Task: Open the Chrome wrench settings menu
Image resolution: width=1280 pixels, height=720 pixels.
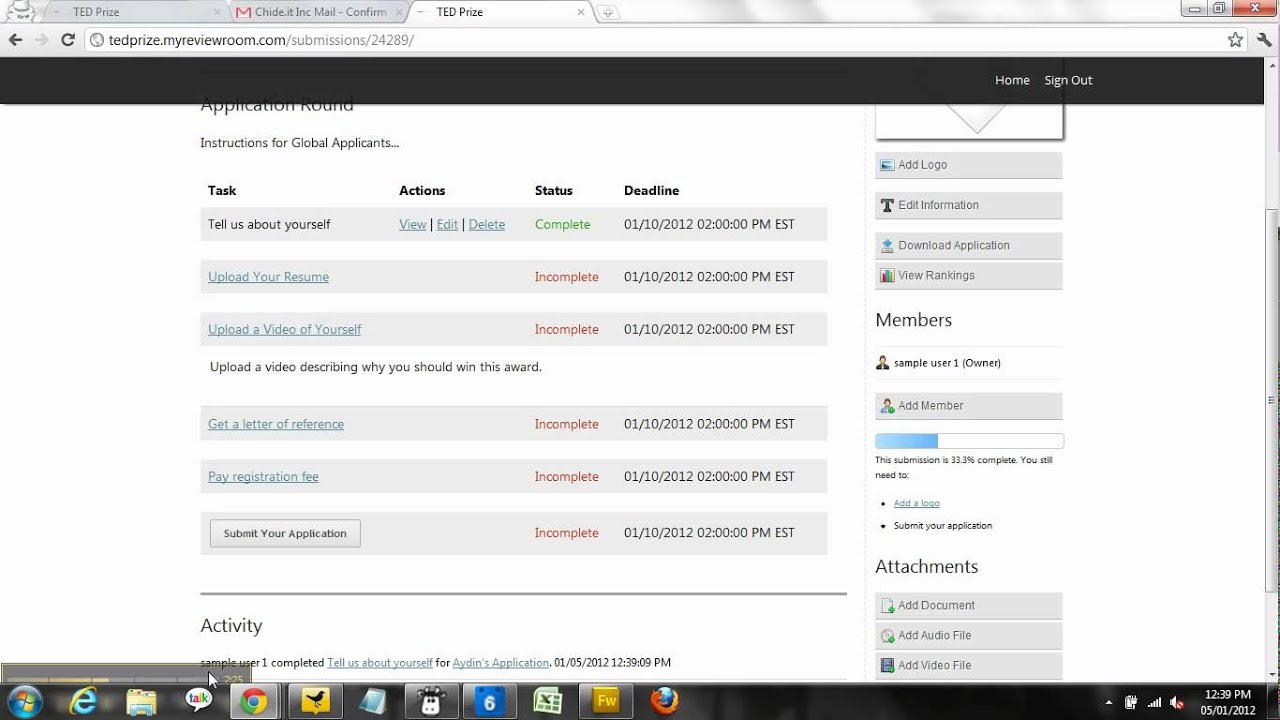Action: [1264, 40]
